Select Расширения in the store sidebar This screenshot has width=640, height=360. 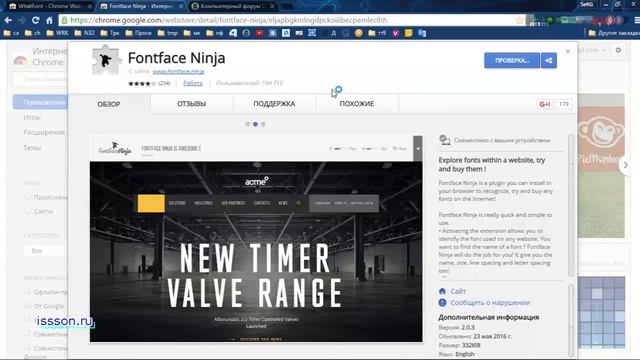(44, 132)
